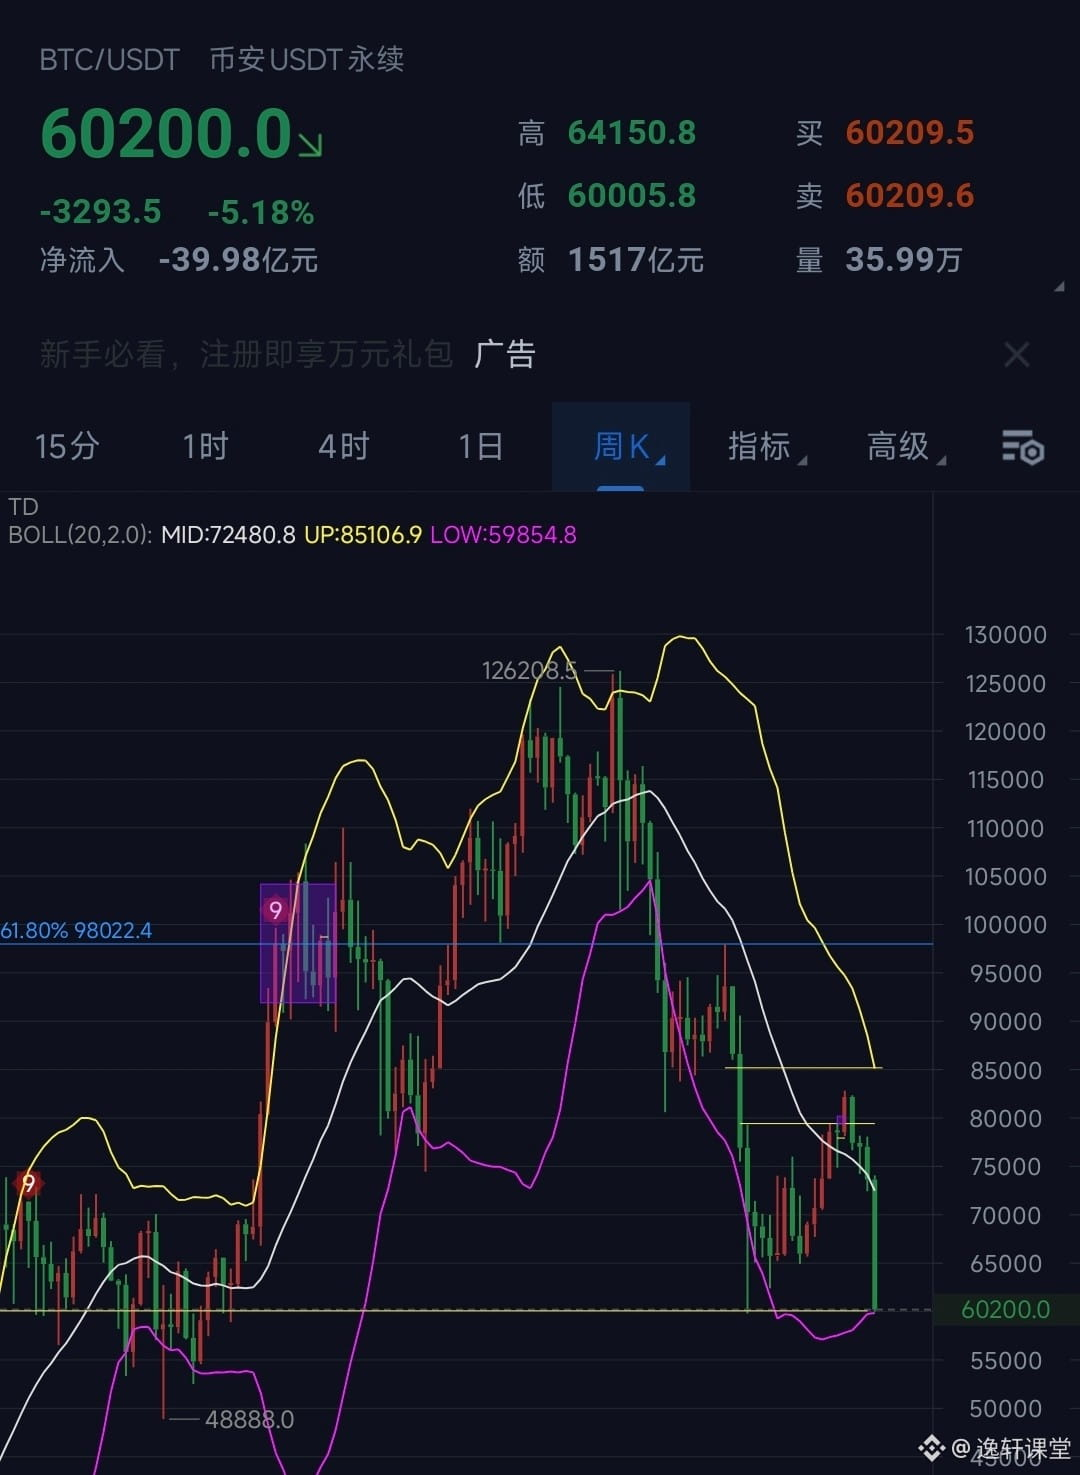Click the buy price 60209.5
The width and height of the screenshot is (1080, 1475).
click(x=910, y=133)
